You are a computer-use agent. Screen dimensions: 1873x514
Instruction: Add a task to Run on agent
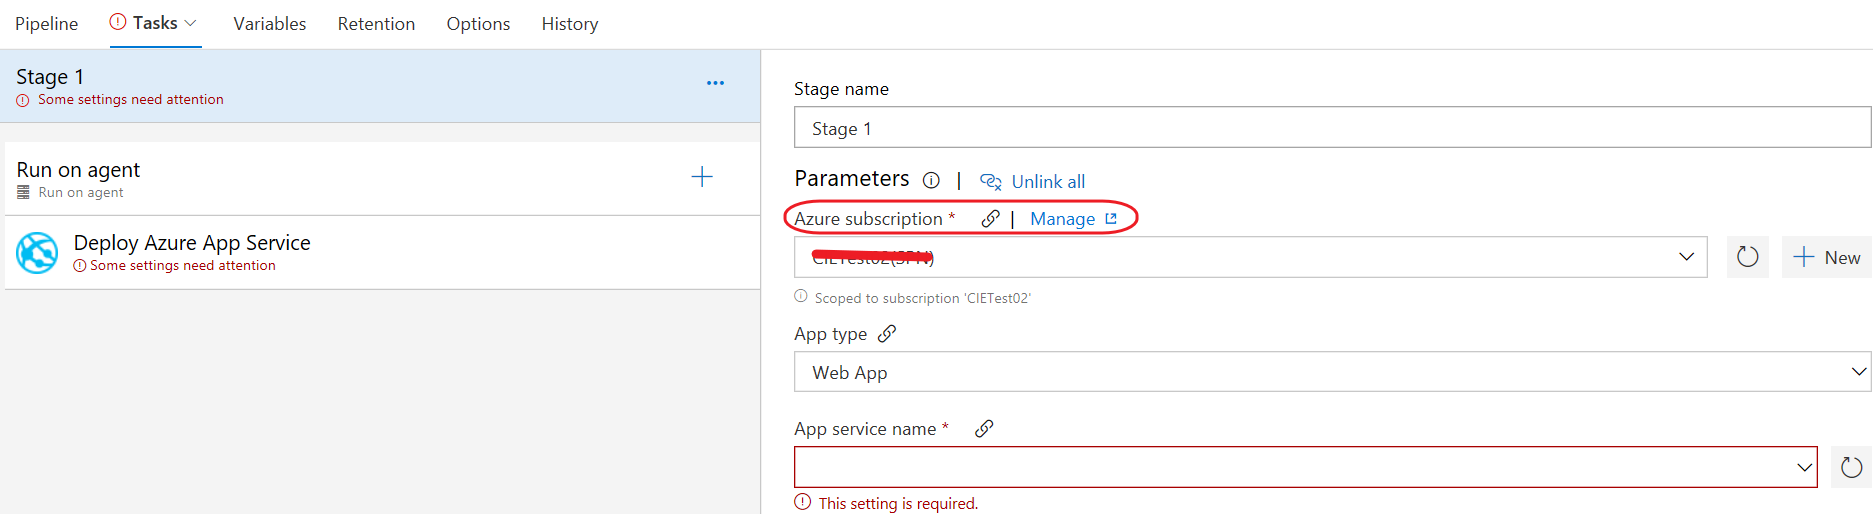pyautogui.click(x=702, y=177)
